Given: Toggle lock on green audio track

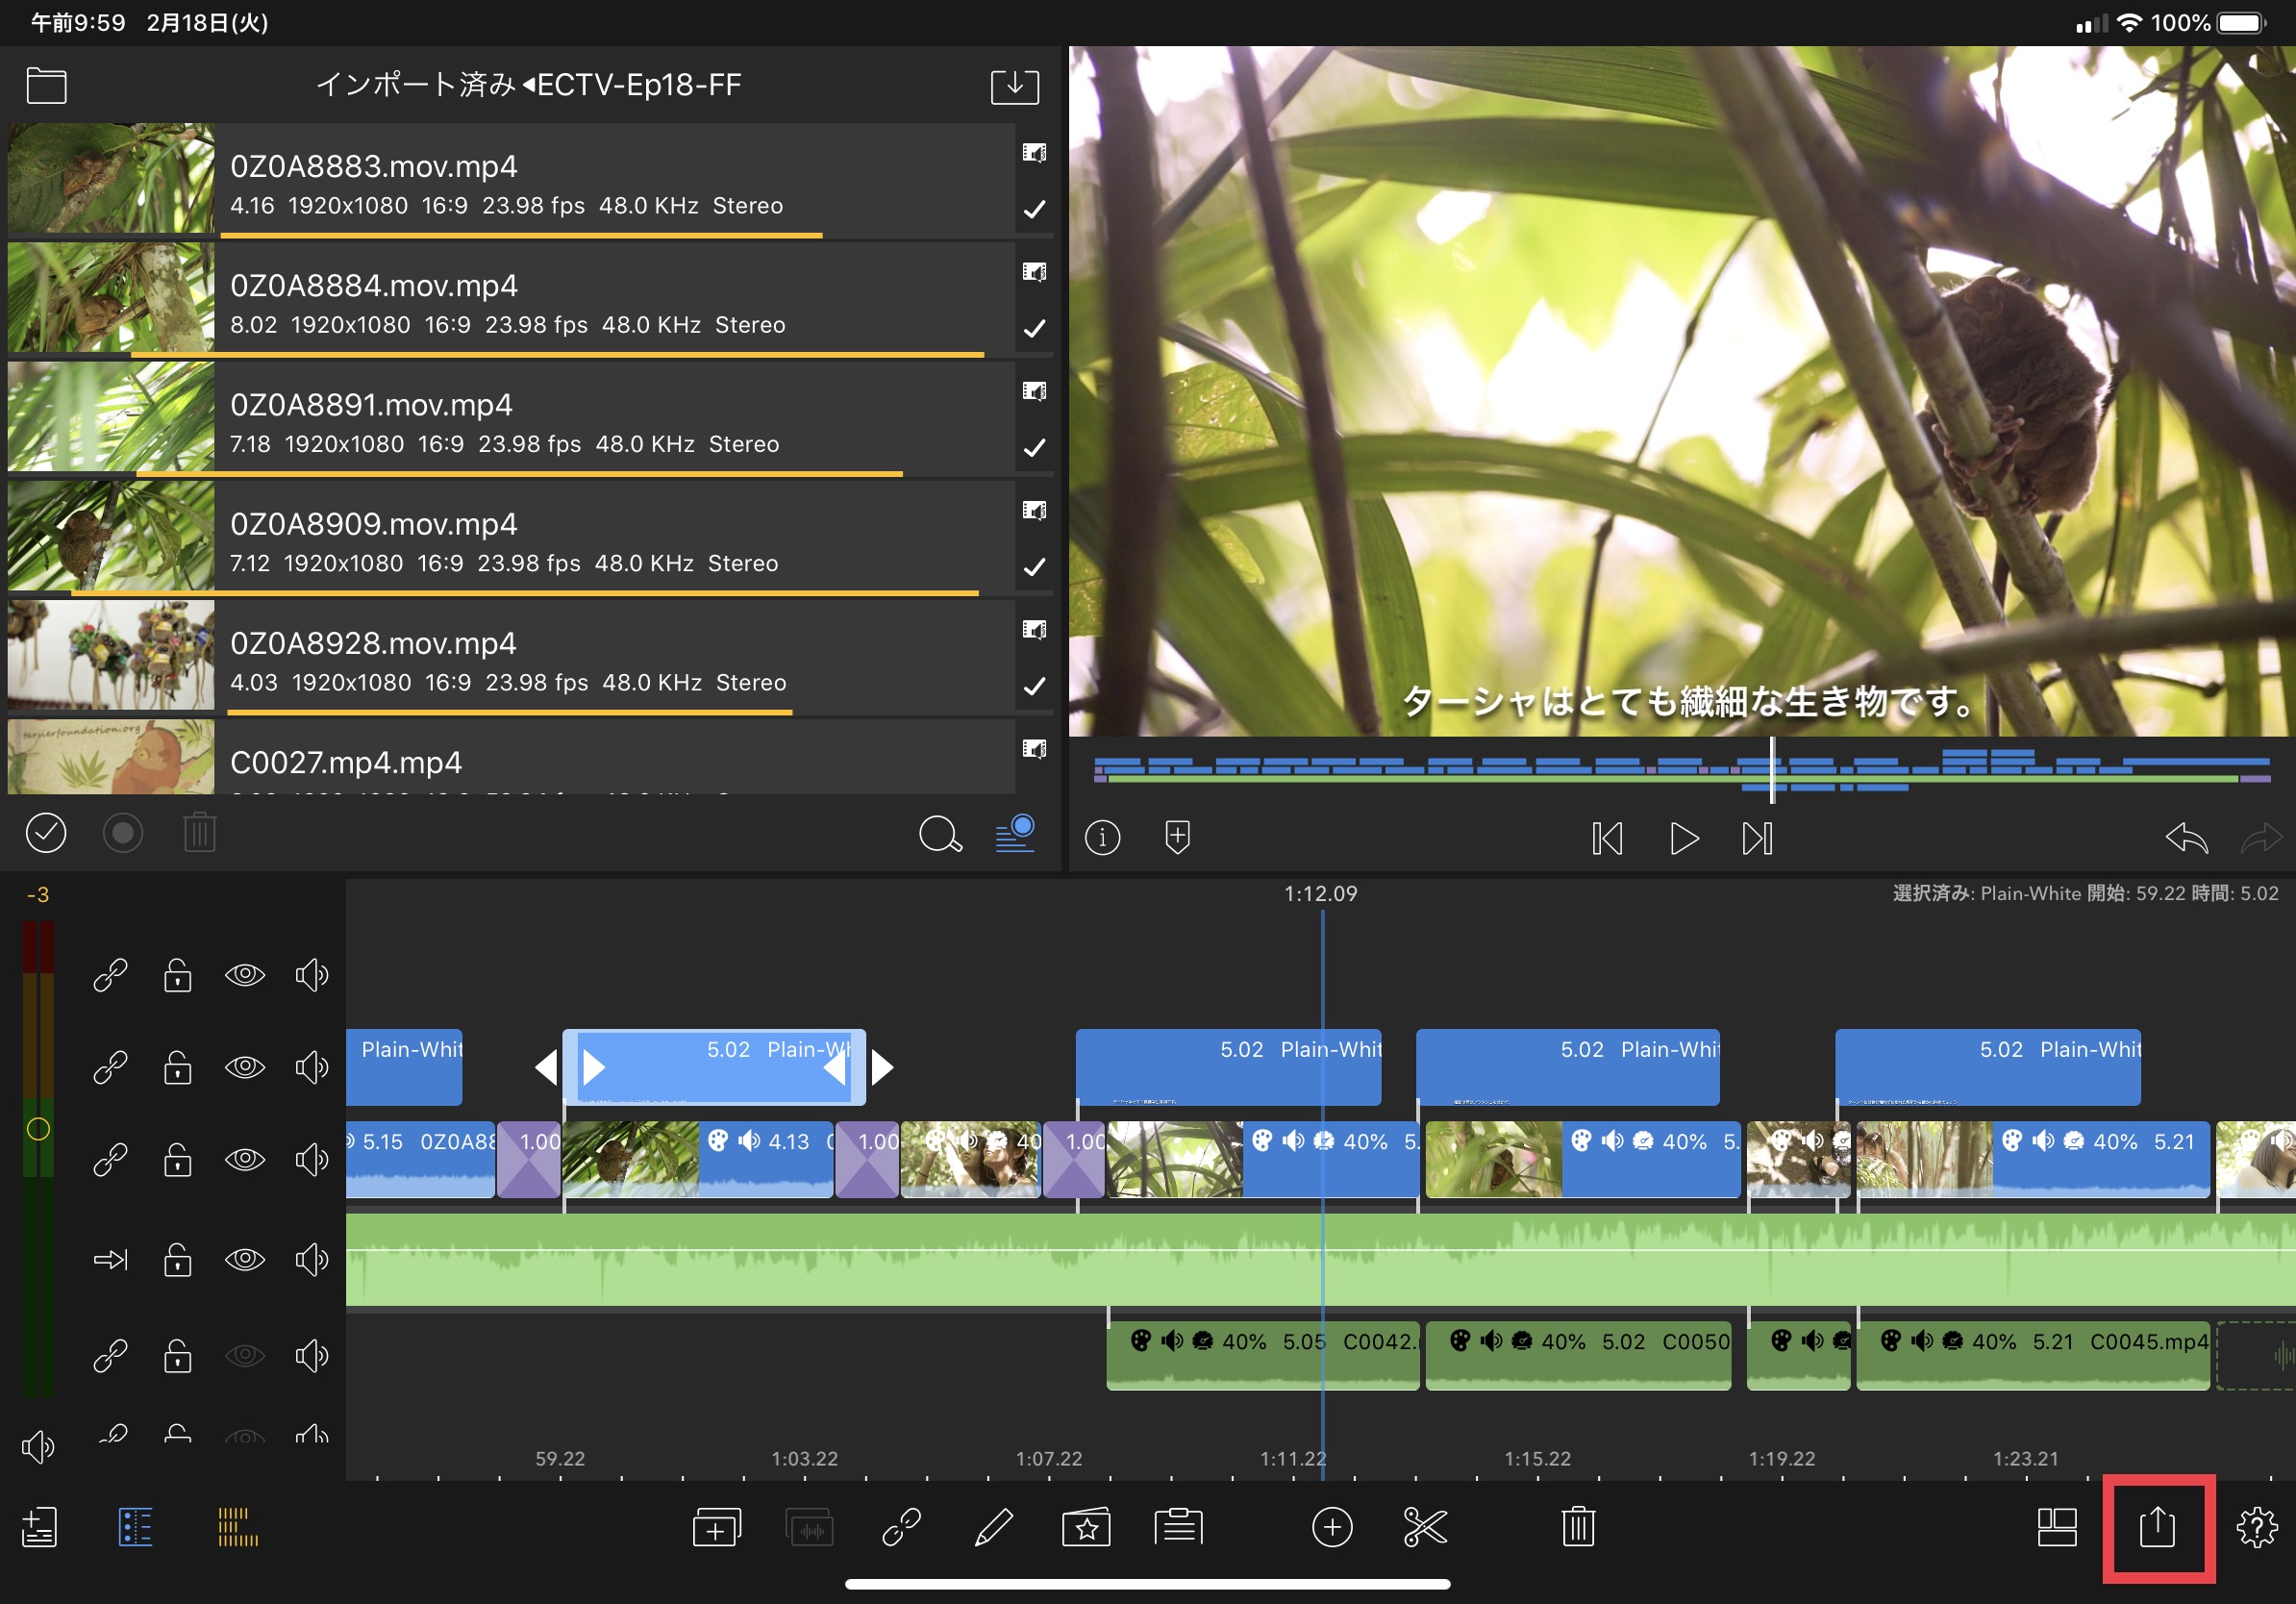Looking at the screenshot, I should coord(178,1259).
